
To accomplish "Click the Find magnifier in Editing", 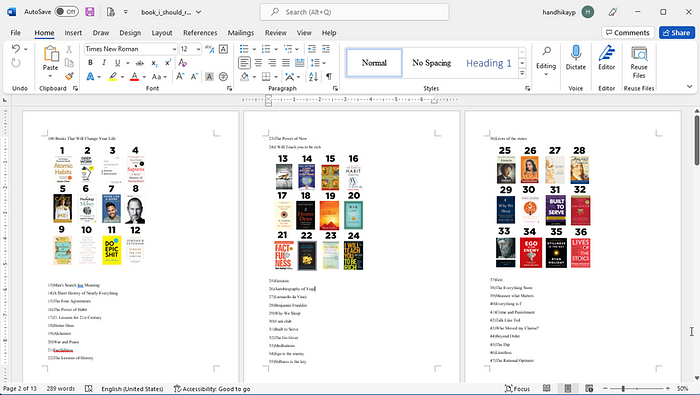I will (546, 51).
